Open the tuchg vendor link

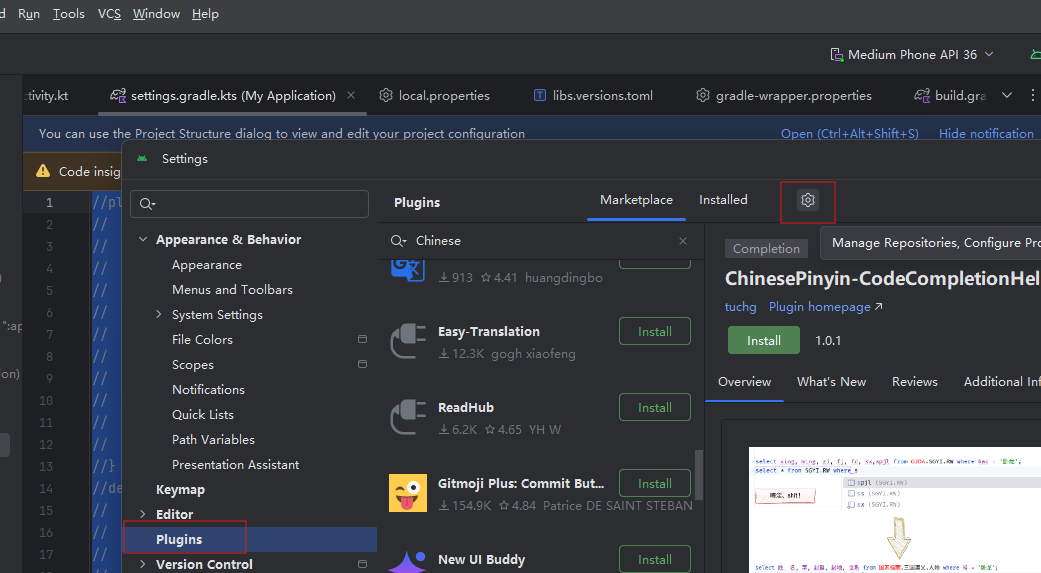(740, 307)
